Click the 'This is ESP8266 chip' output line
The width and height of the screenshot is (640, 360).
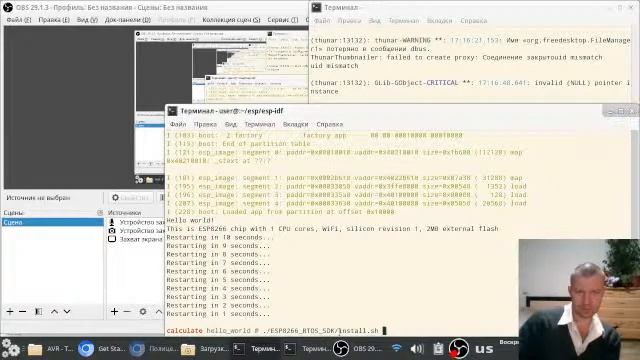click(332, 229)
